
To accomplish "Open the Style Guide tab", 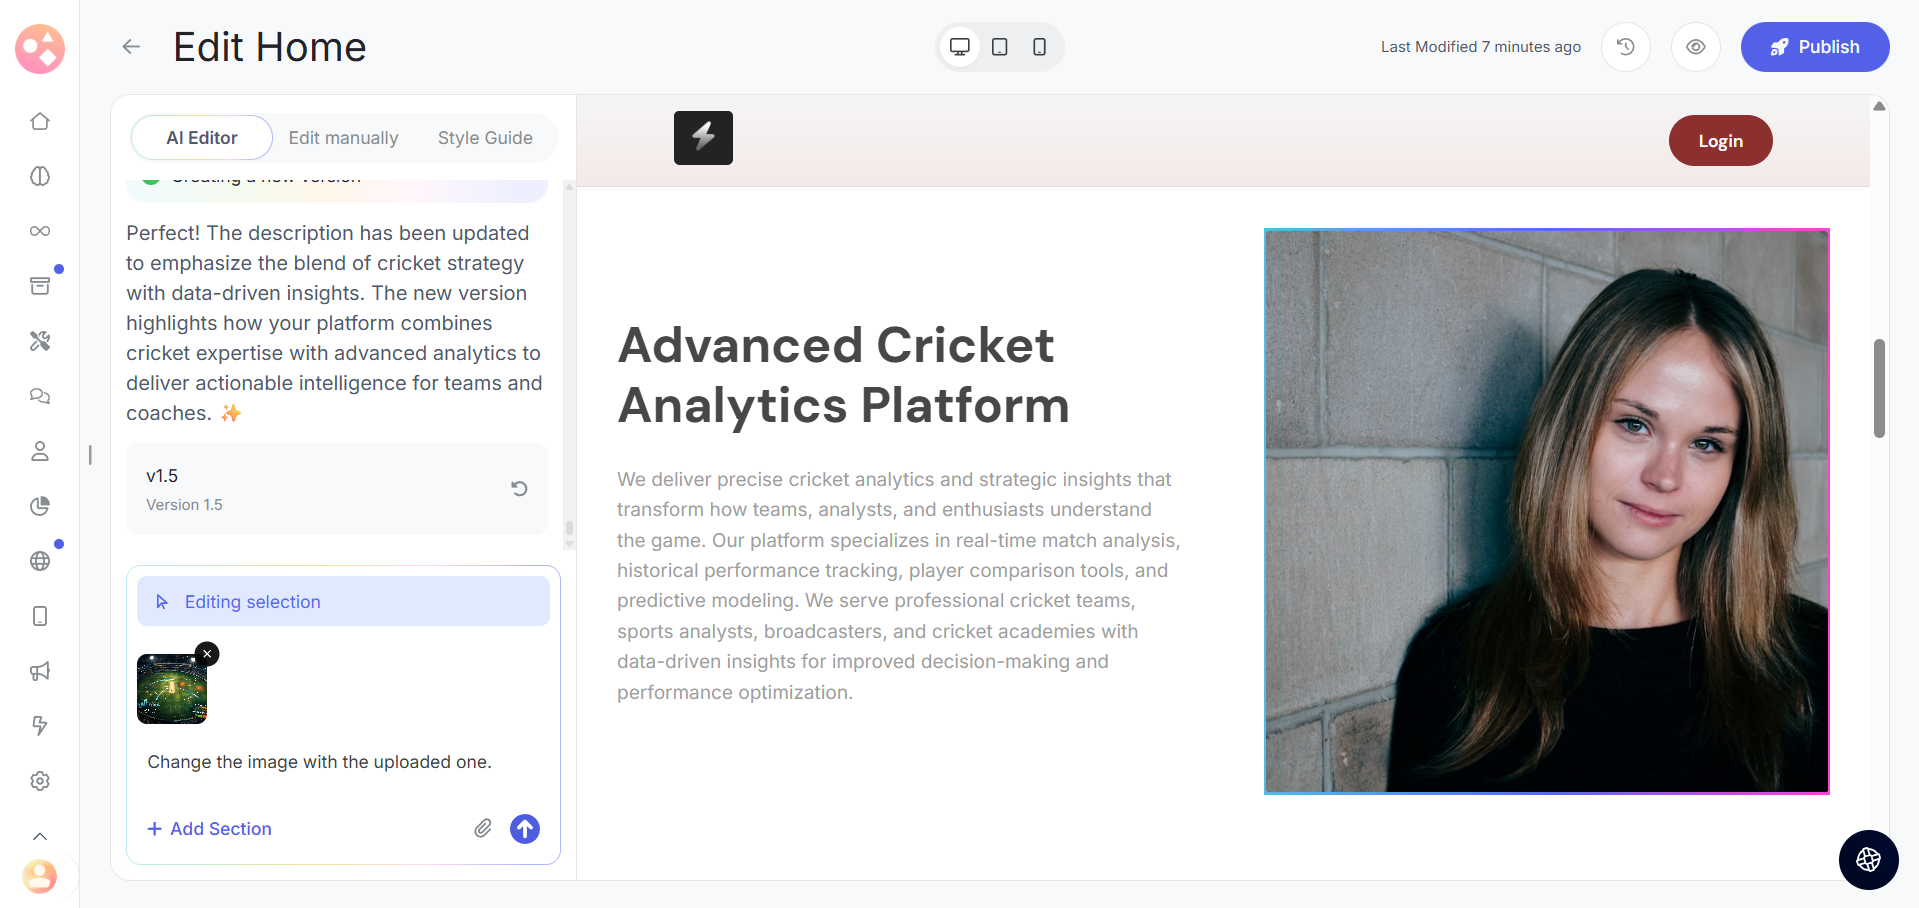I will click(485, 138).
